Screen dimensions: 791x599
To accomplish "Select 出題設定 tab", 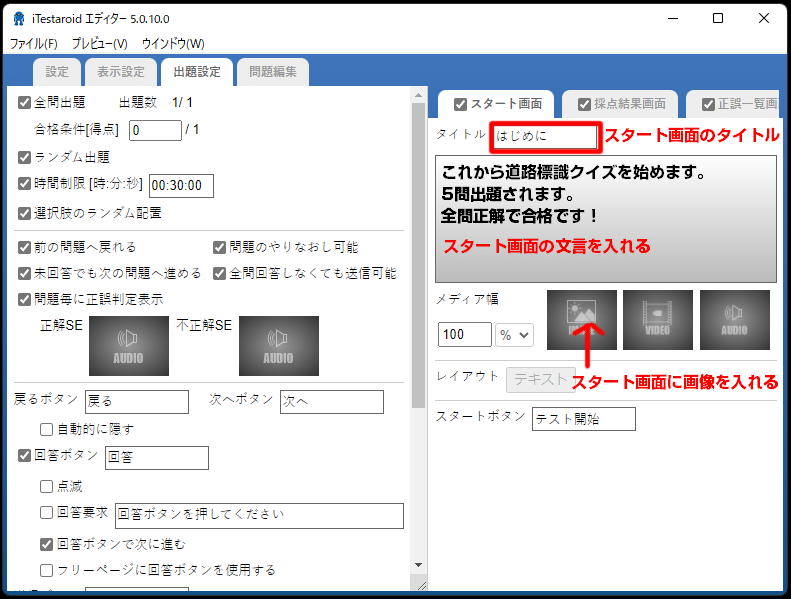I will click(x=197, y=72).
